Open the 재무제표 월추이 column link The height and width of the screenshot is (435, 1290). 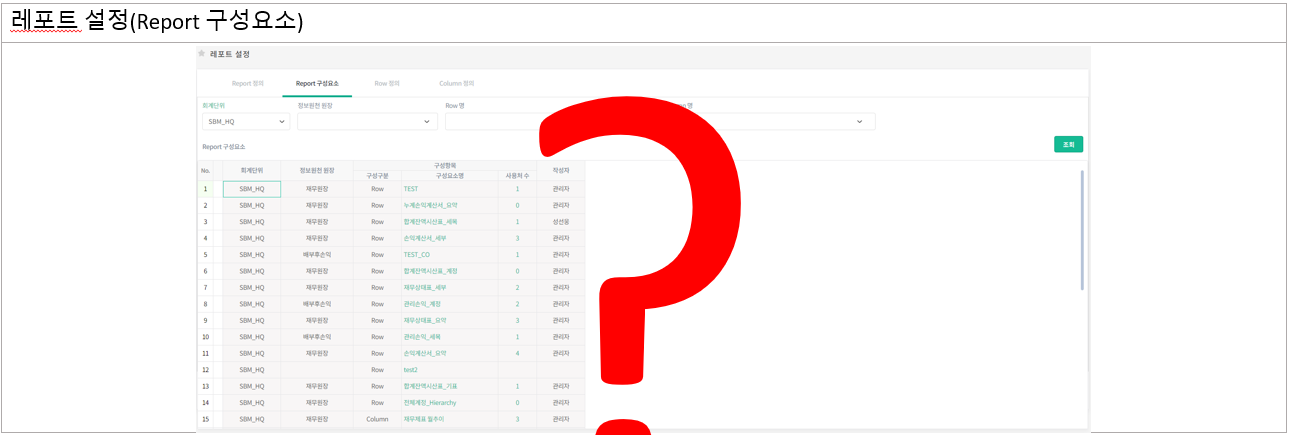426,419
